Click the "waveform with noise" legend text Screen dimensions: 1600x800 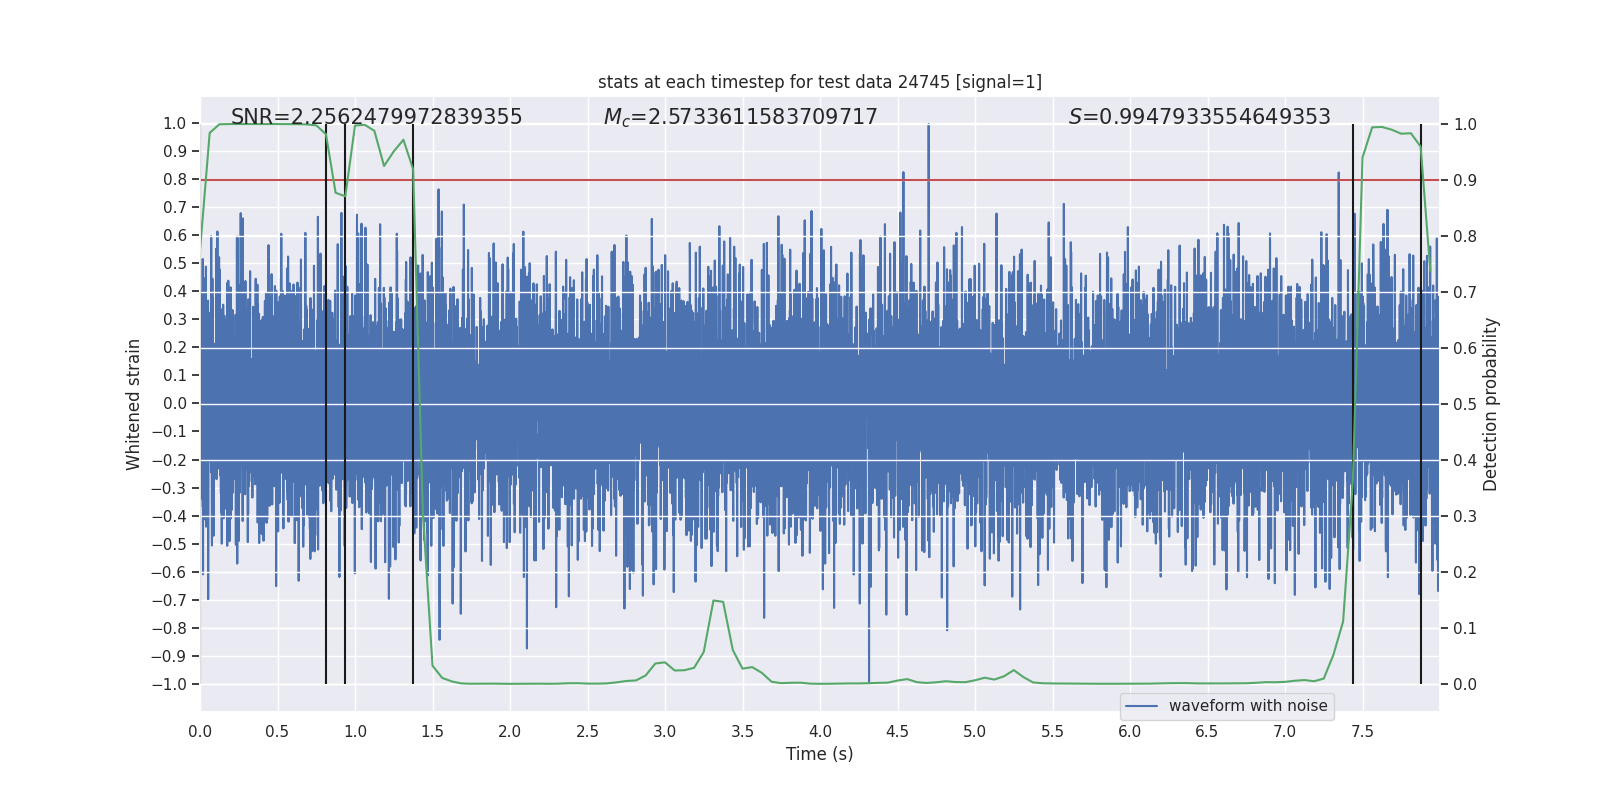(x=1248, y=706)
